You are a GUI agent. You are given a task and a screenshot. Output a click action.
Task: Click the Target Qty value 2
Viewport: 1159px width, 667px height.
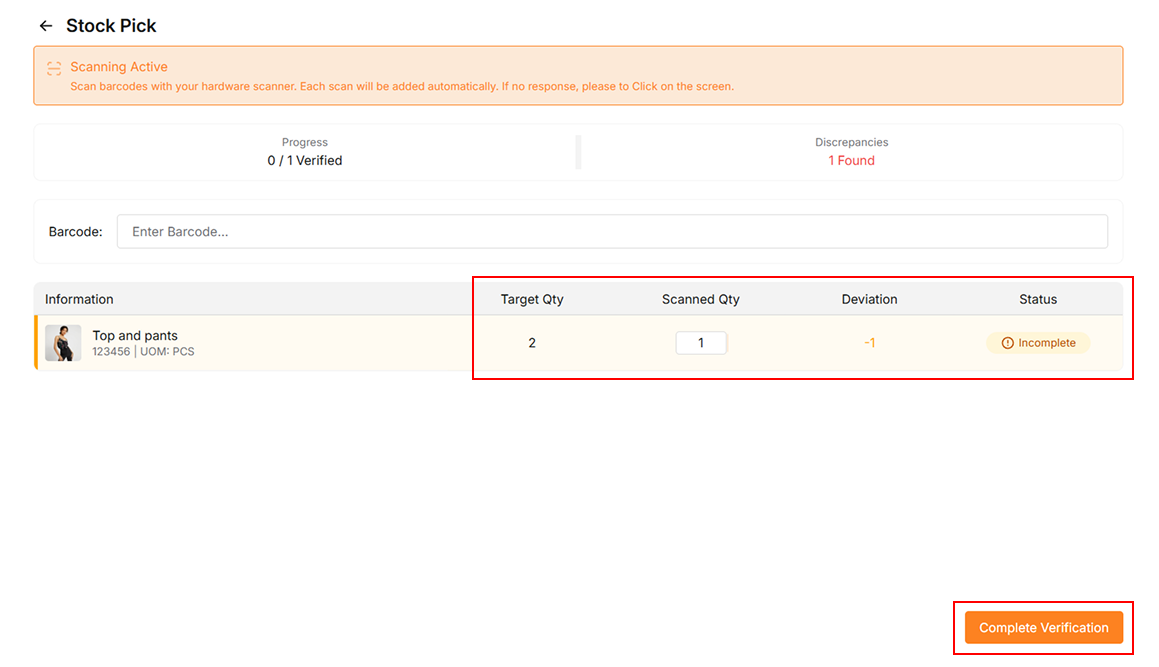coord(532,343)
